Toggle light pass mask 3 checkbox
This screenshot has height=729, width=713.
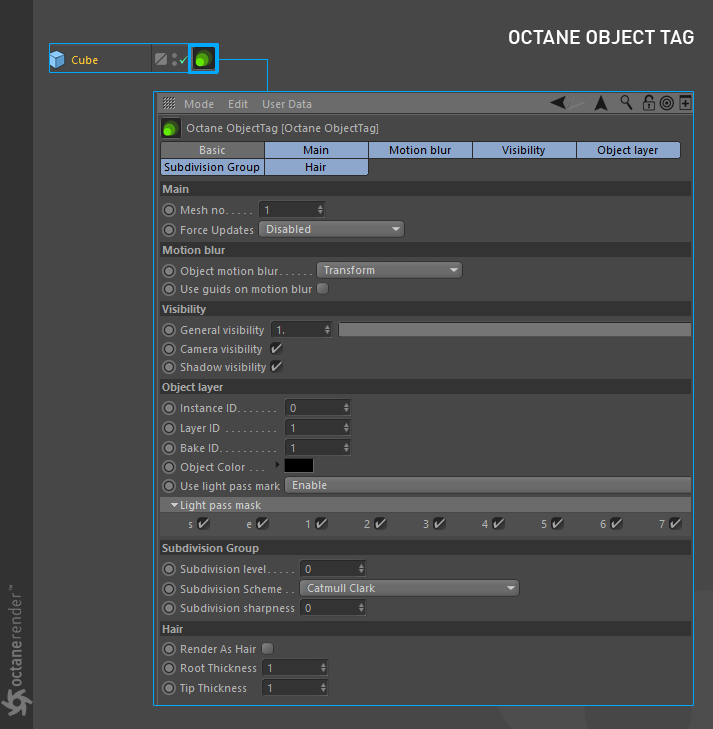point(439,524)
